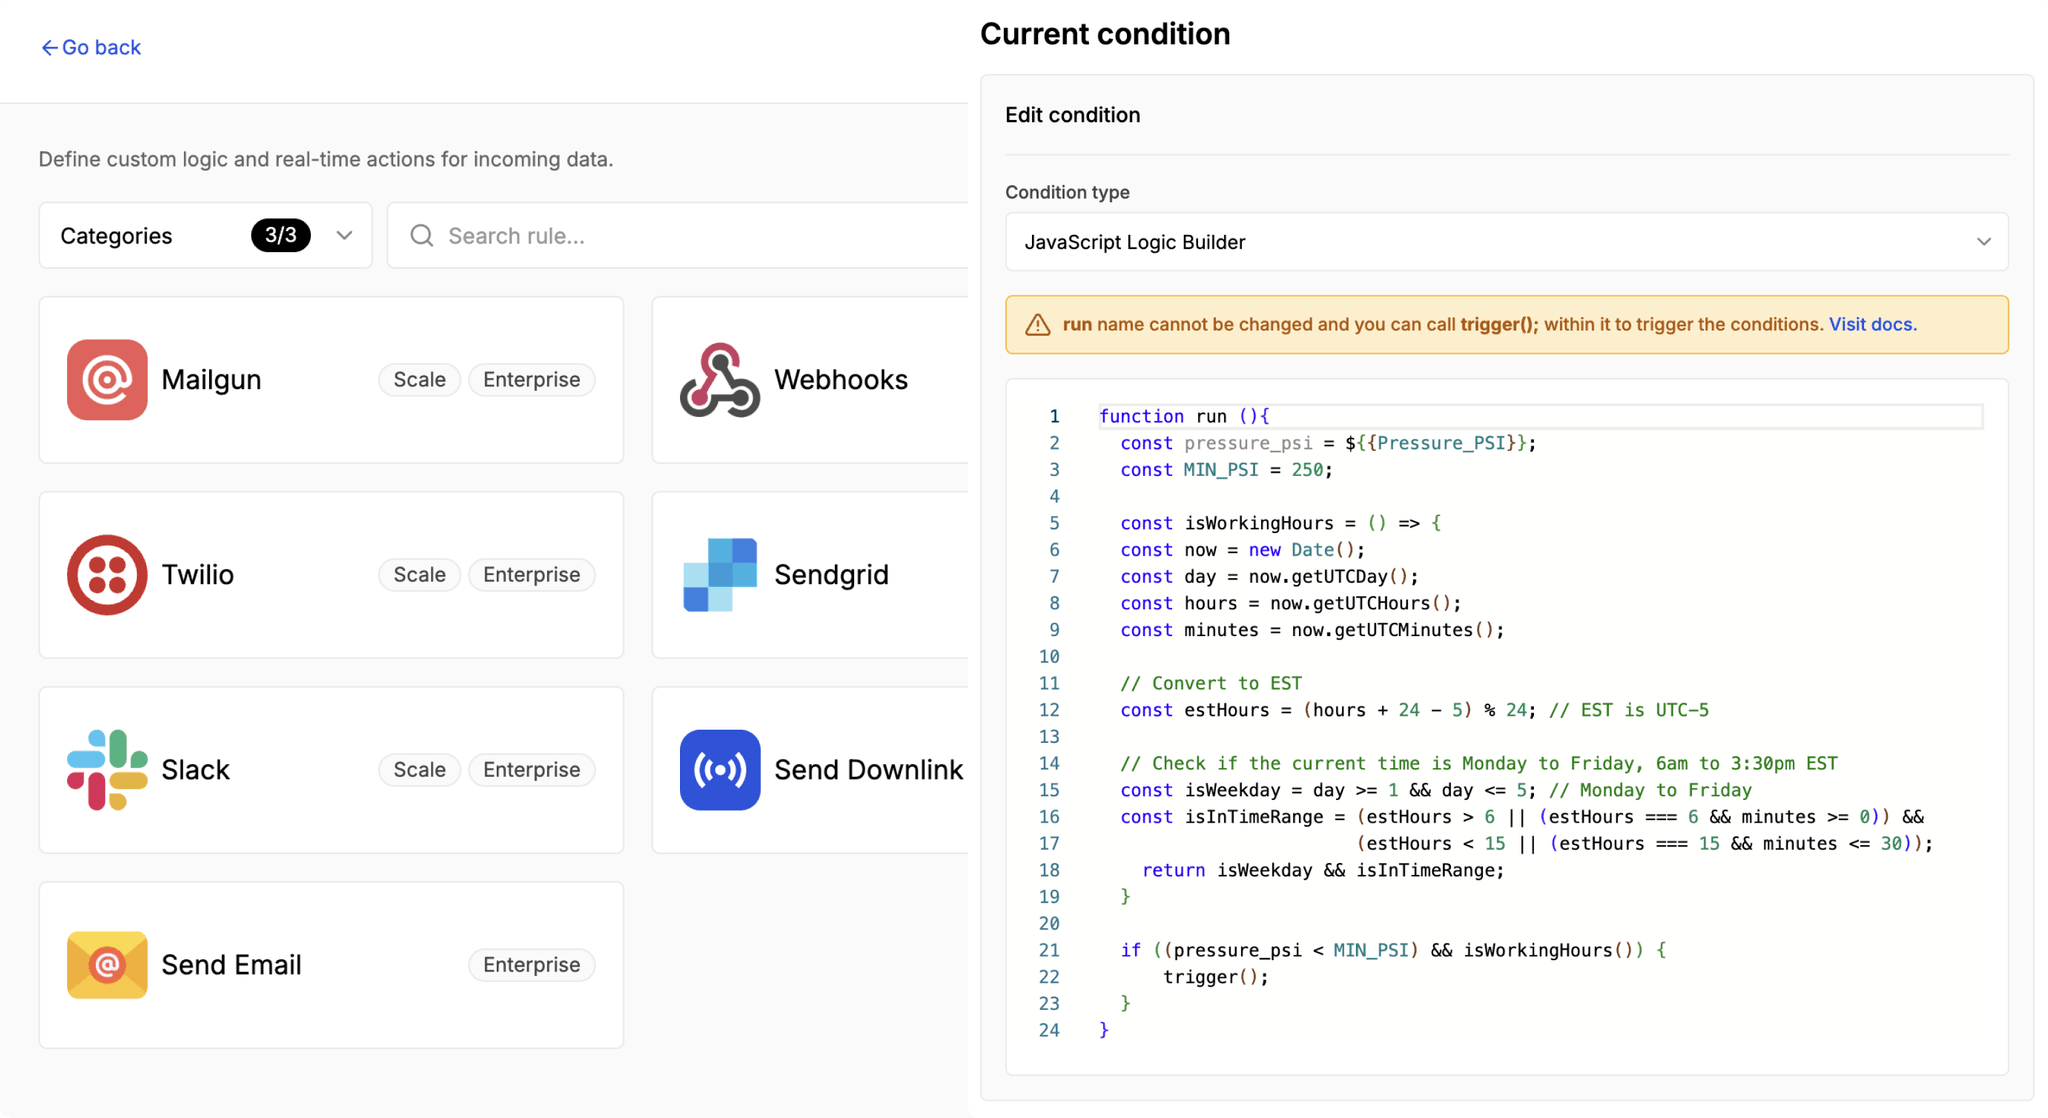Open the Twilio rule card
2048x1118 pixels.
coord(331,575)
